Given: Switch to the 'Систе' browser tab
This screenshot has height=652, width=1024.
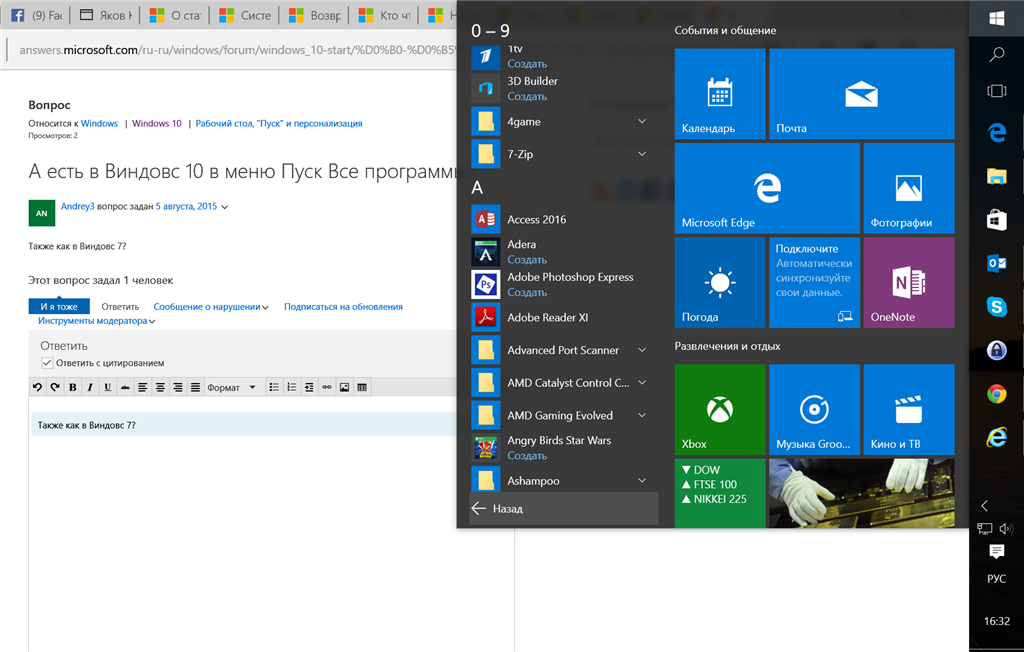Looking at the screenshot, I should click(245, 15).
